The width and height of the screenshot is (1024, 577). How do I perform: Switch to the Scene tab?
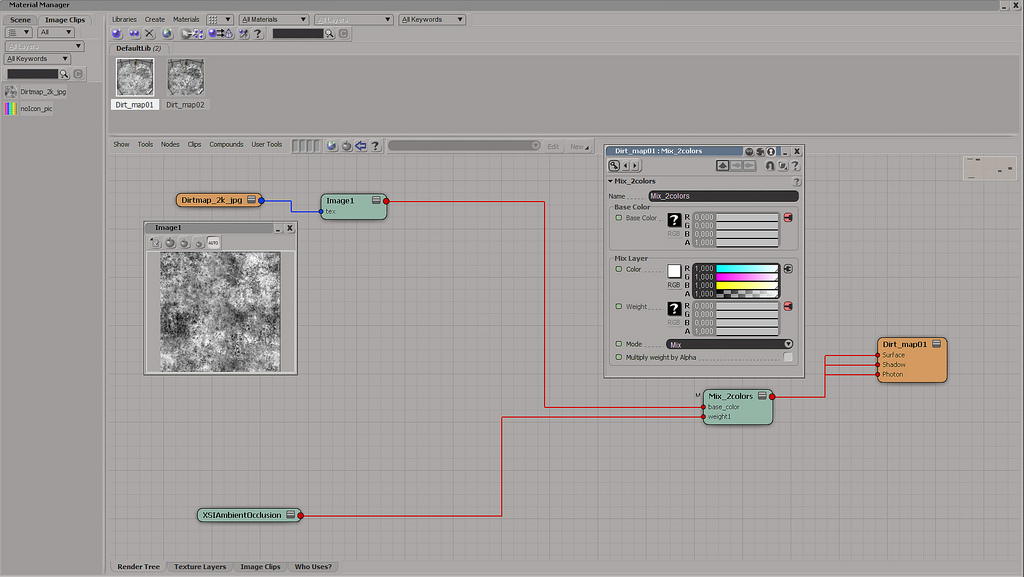(x=20, y=20)
